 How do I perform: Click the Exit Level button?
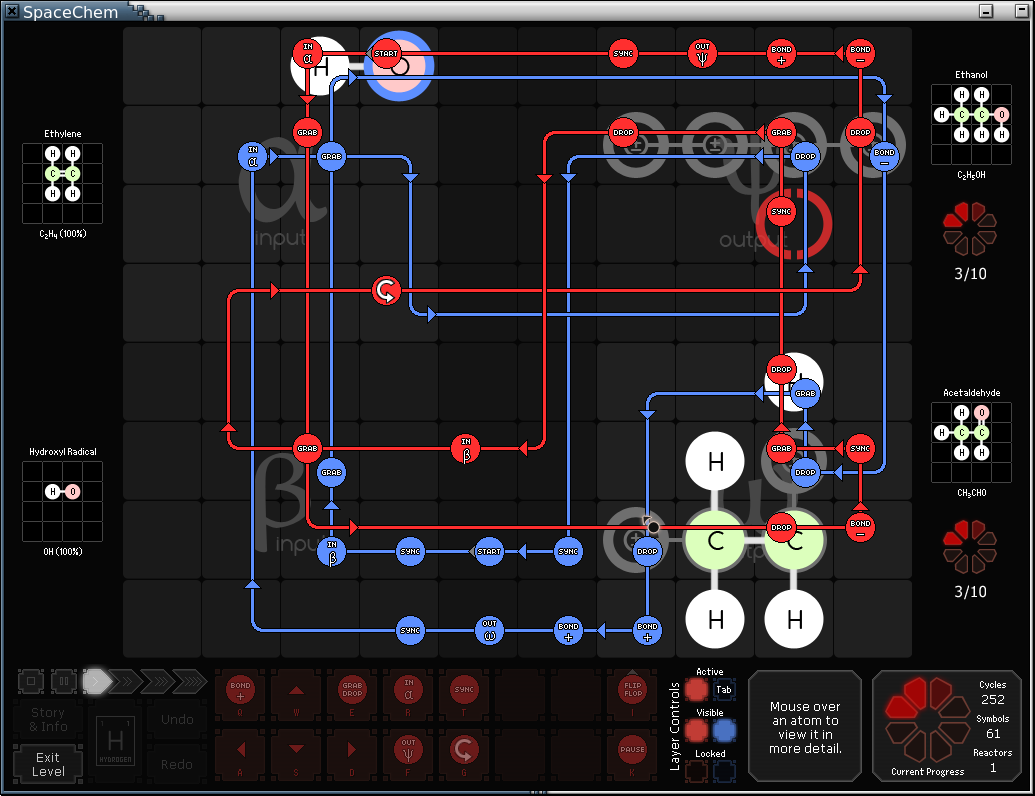pyautogui.click(x=48, y=764)
